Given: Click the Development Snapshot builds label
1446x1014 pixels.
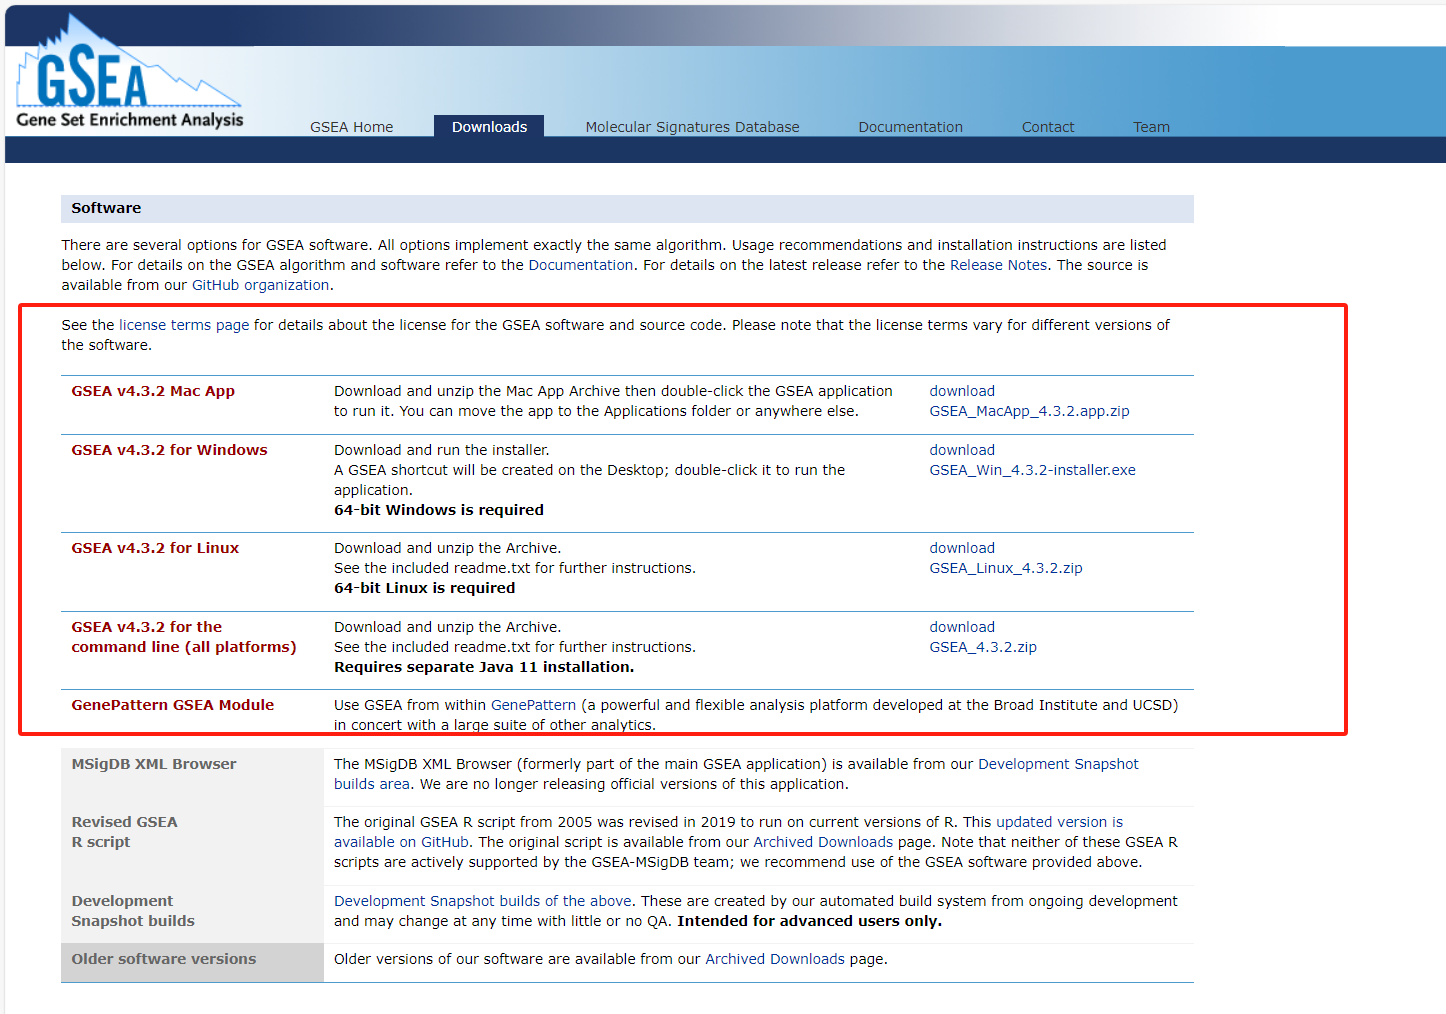Looking at the screenshot, I should click(x=133, y=911).
